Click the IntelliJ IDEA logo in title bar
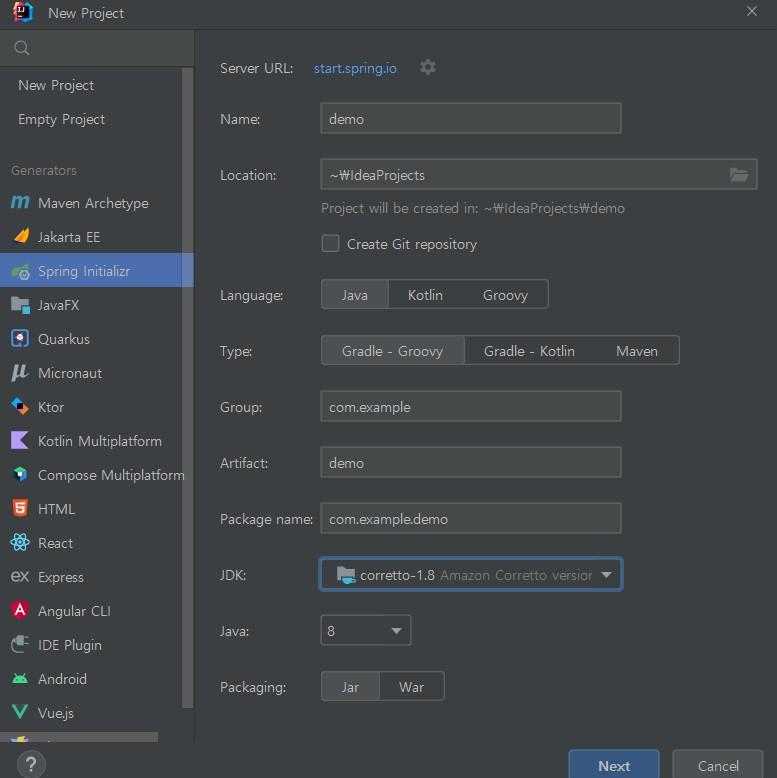The image size is (777, 778). pyautogui.click(x=23, y=12)
